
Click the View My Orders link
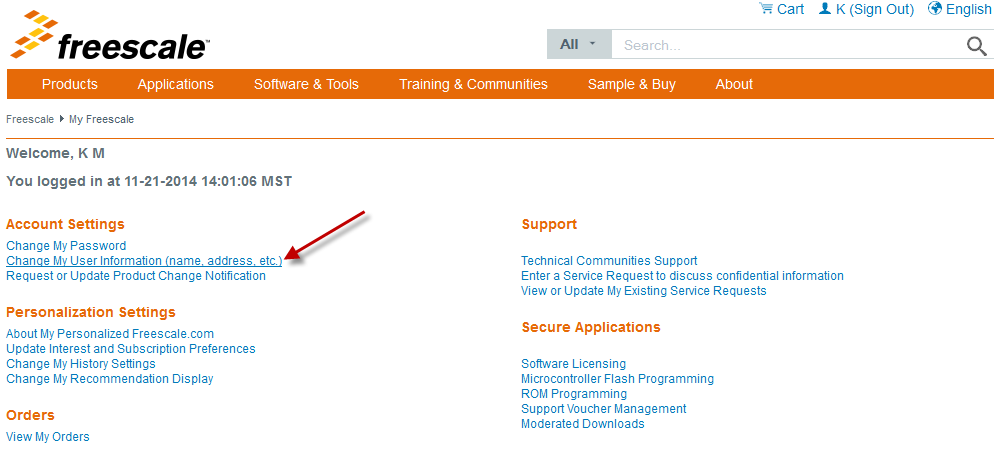pyautogui.click(x=48, y=437)
